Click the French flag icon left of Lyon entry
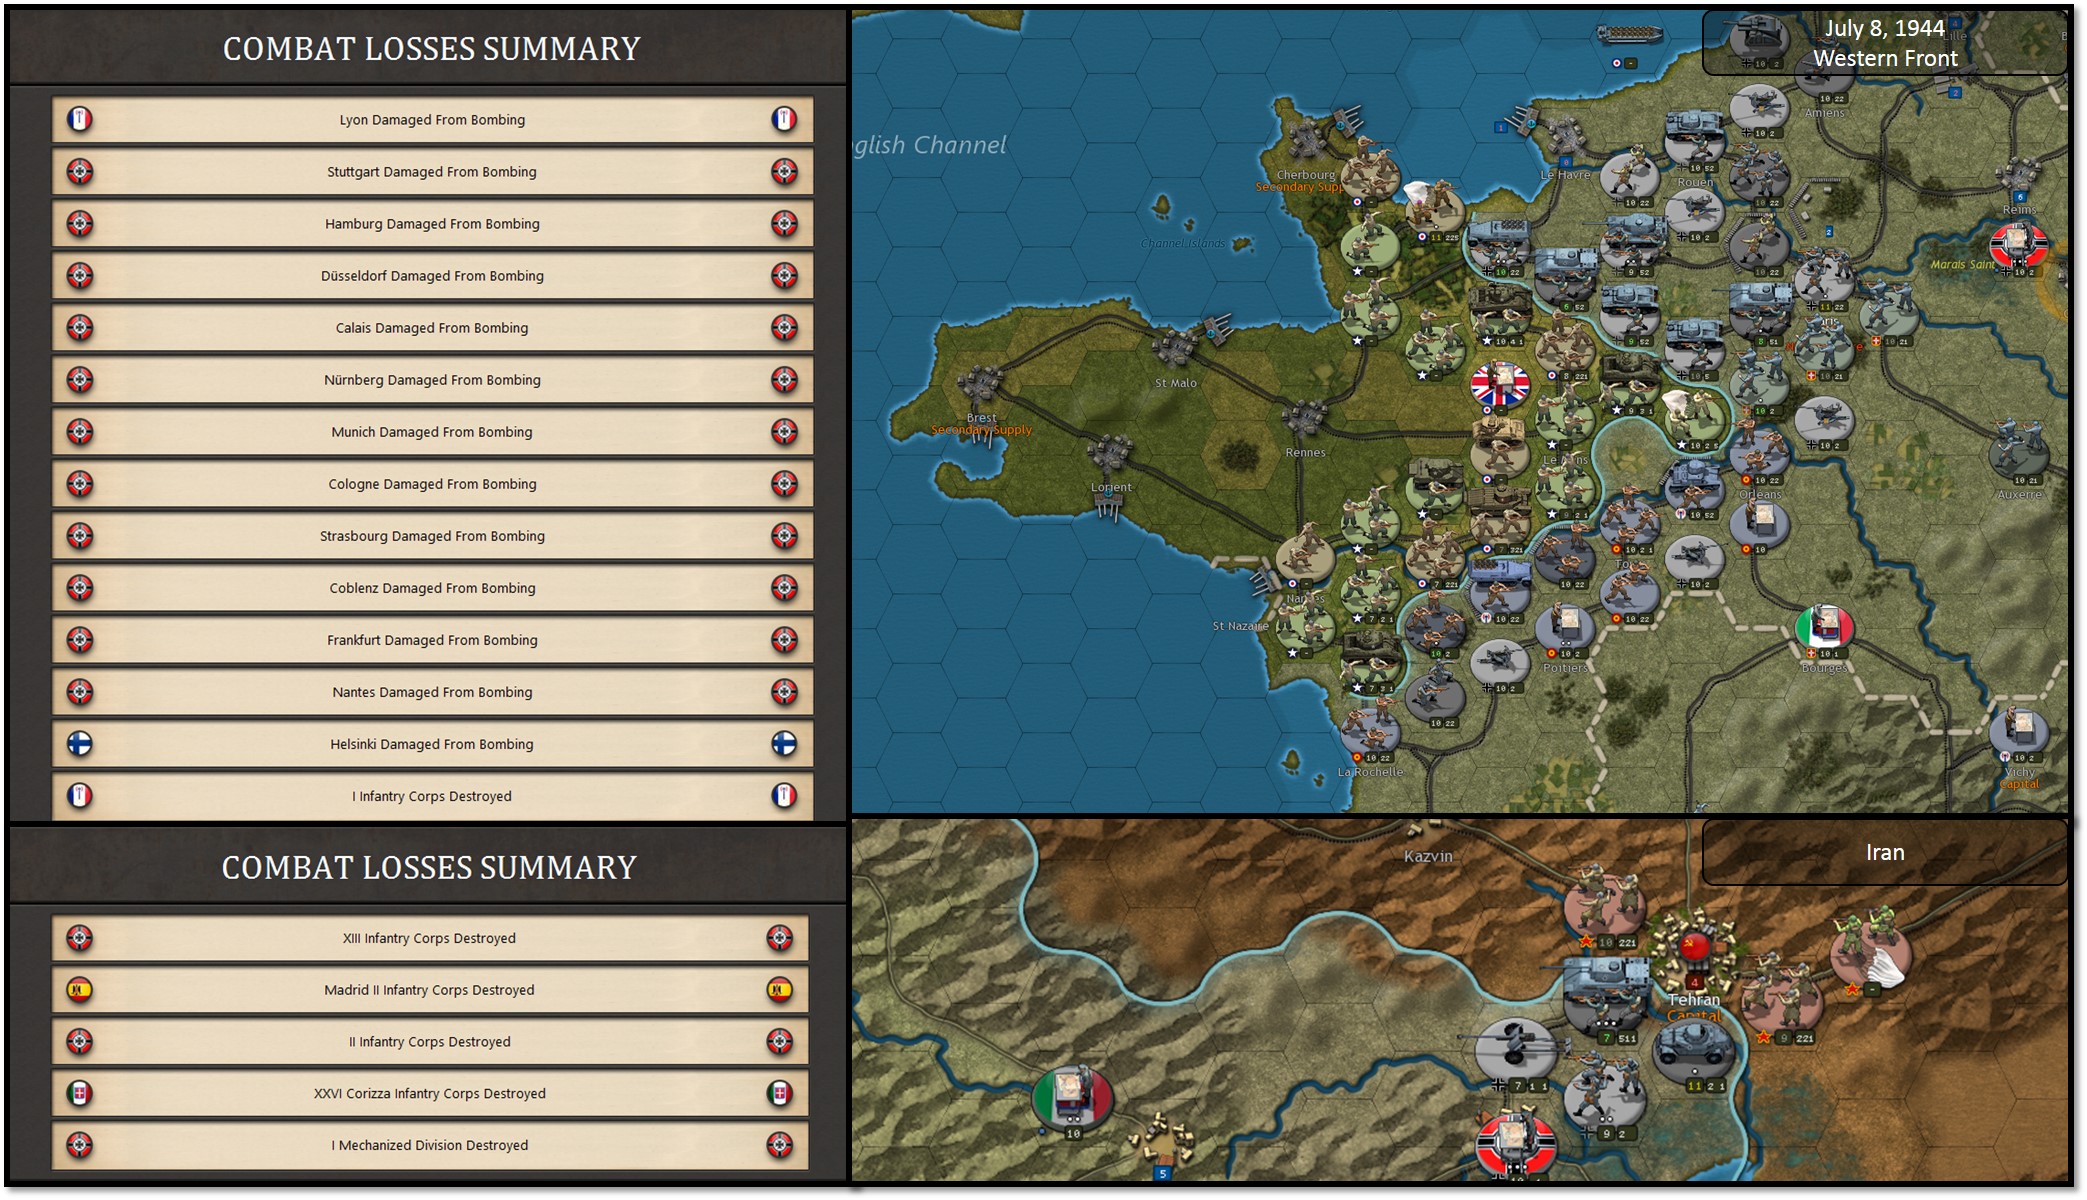 [80, 120]
